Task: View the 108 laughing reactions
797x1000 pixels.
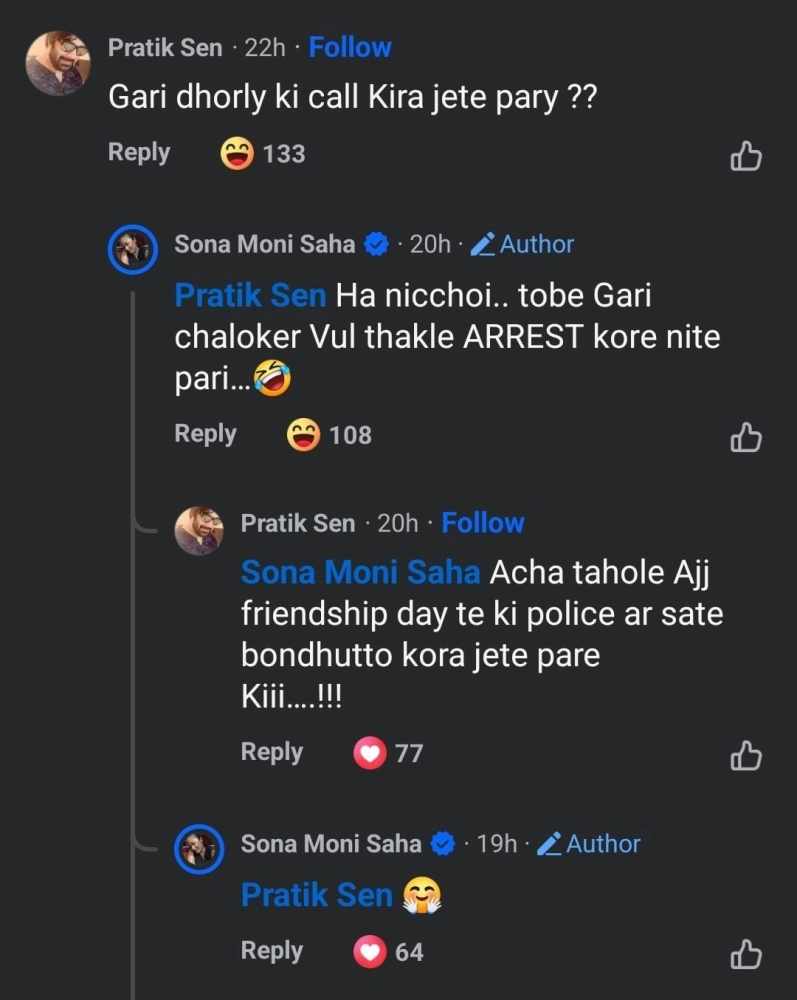Action: (x=329, y=435)
